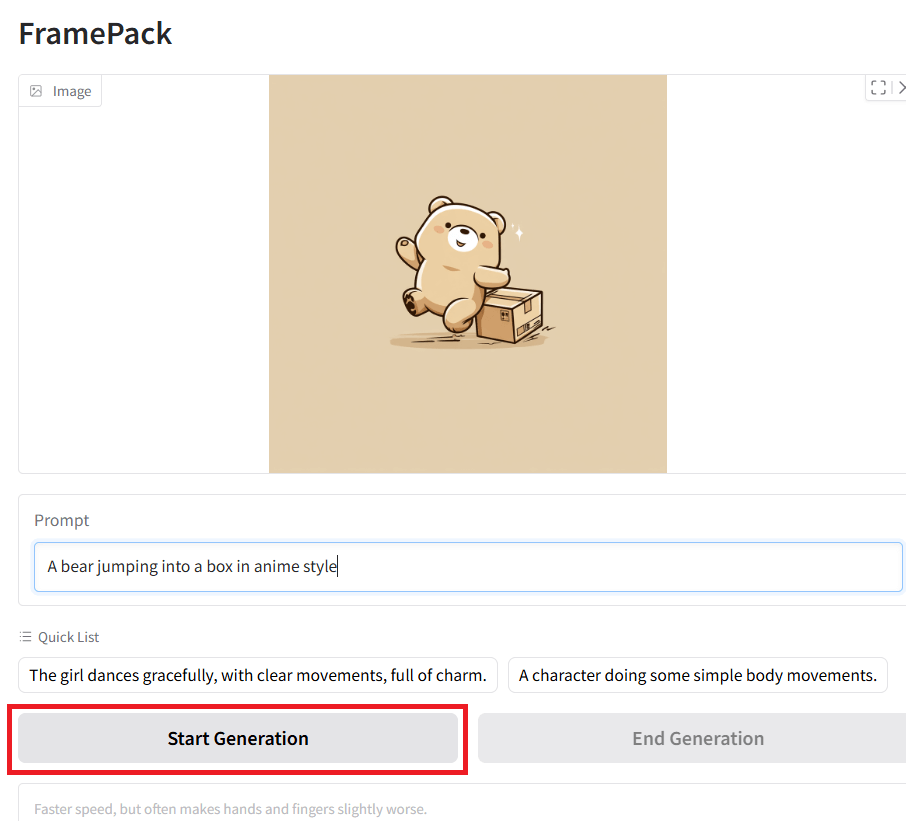This screenshot has height=821, width=906.
Task: Click the picture icon beside Image label
Action: [36, 91]
